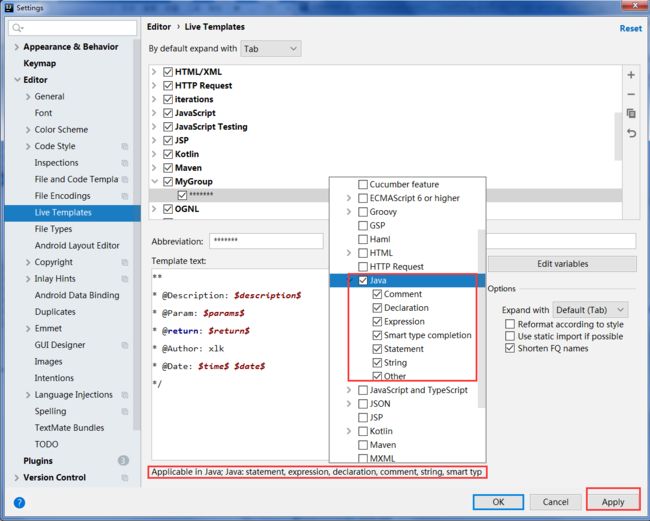Image resolution: width=650 pixels, height=521 pixels.
Task: Open TODO settings under Editor
Action: (46, 444)
